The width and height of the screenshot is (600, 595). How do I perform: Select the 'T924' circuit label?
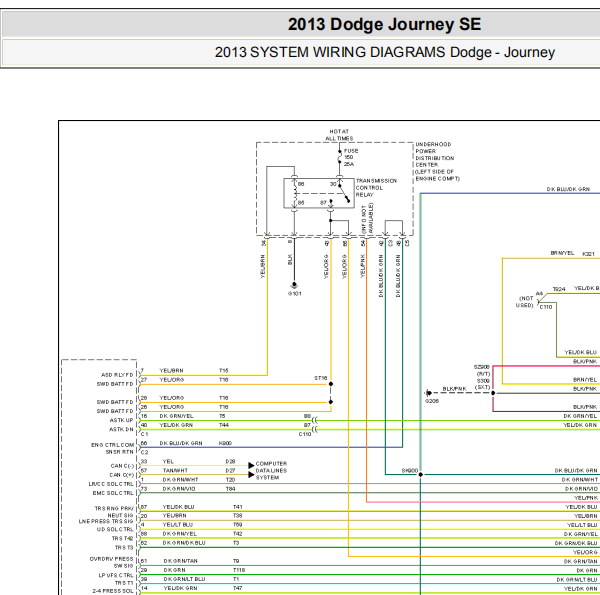pyautogui.click(x=559, y=289)
